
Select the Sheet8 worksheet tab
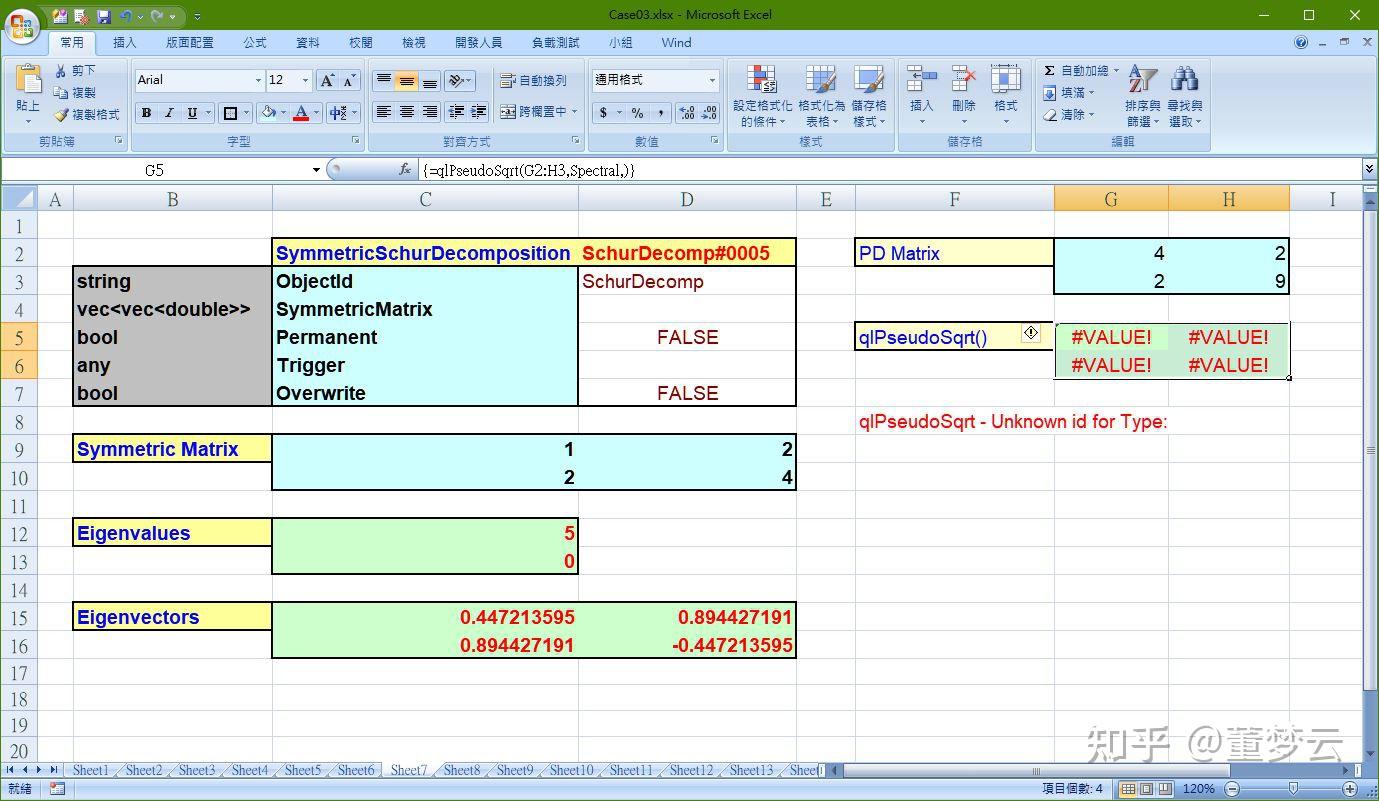click(x=461, y=770)
